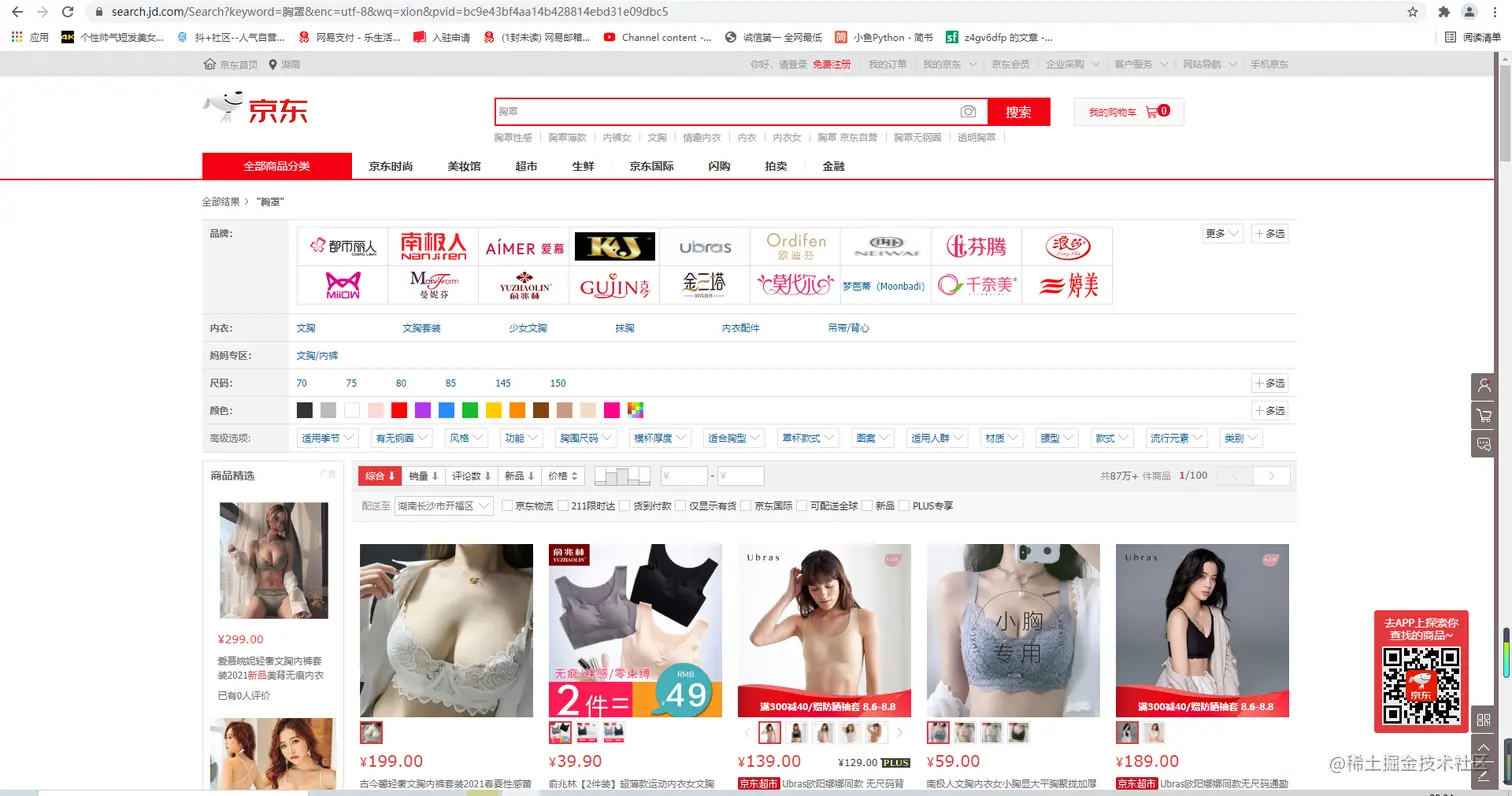Open the 应用 apps bookmark icon
1512x796 pixels.
click(x=16, y=37)
